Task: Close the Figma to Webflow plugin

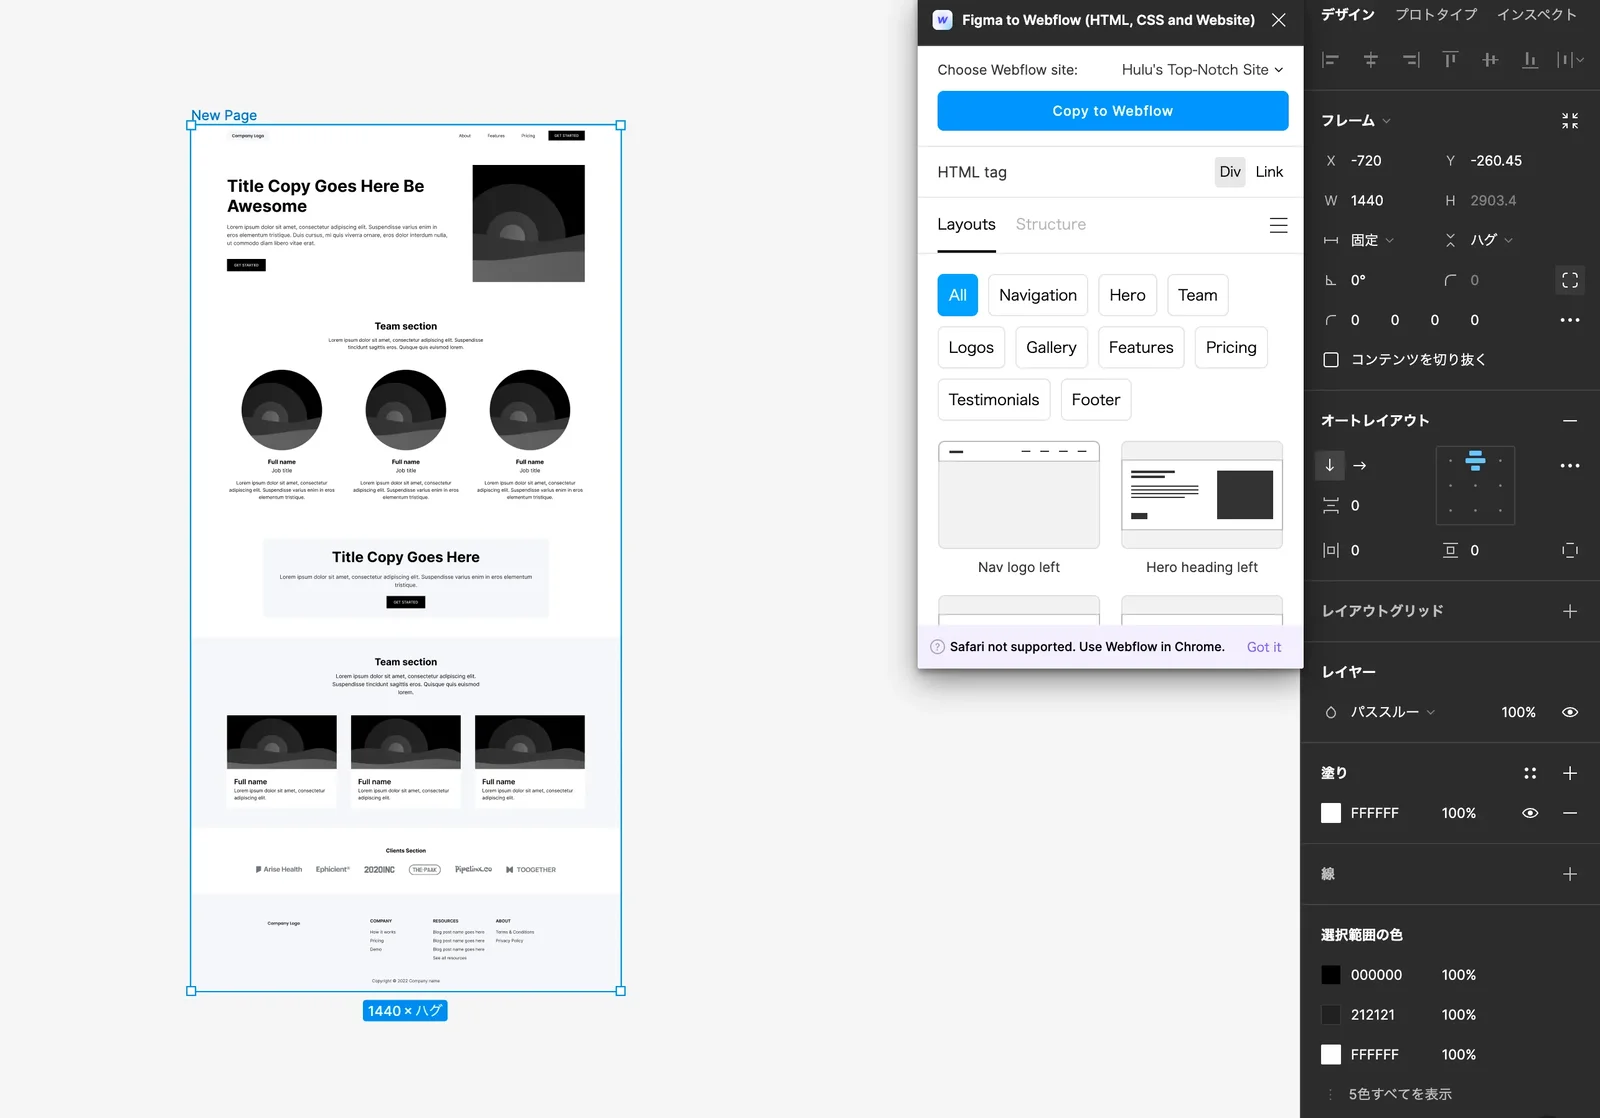Action: [x=1278, y=20]
